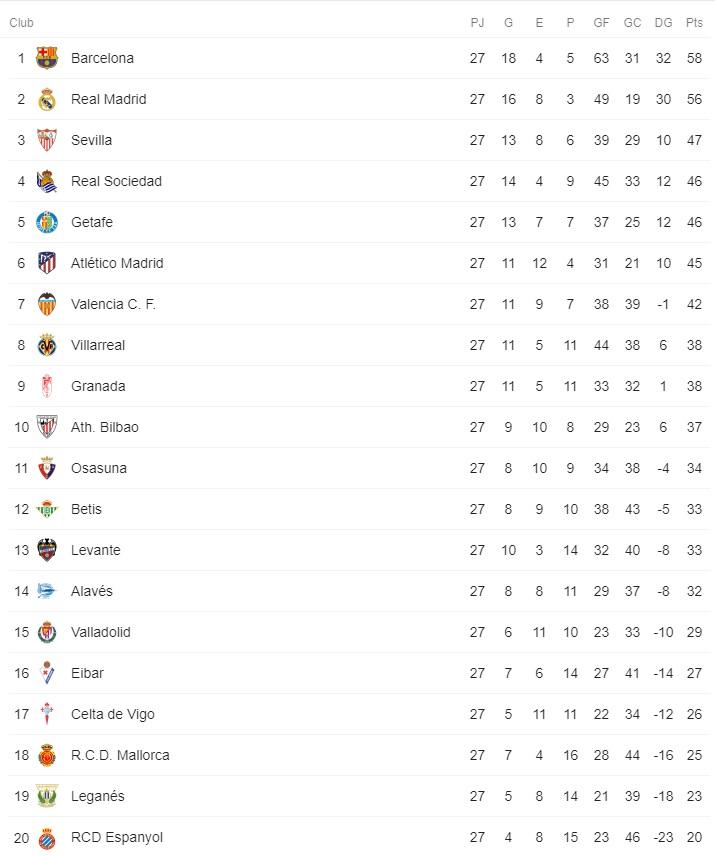Click the Athletic Bilbao crest icon
715x856 pixels.
coord(47,427)
